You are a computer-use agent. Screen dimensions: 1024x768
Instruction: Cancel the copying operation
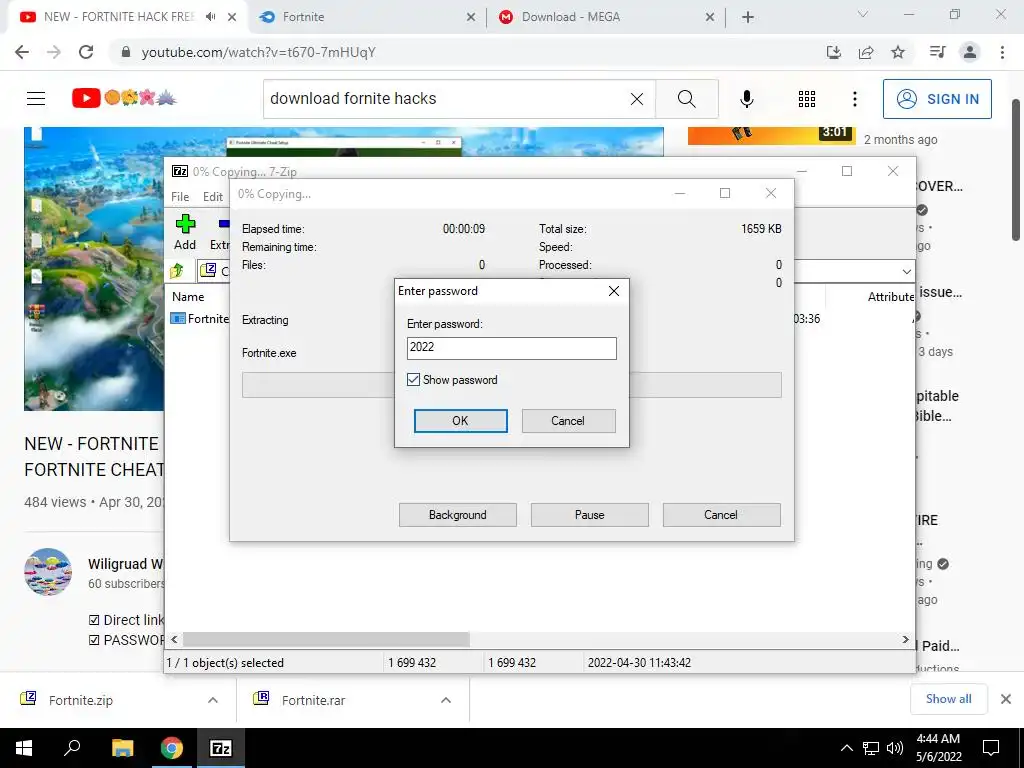[x=721, y=515]
